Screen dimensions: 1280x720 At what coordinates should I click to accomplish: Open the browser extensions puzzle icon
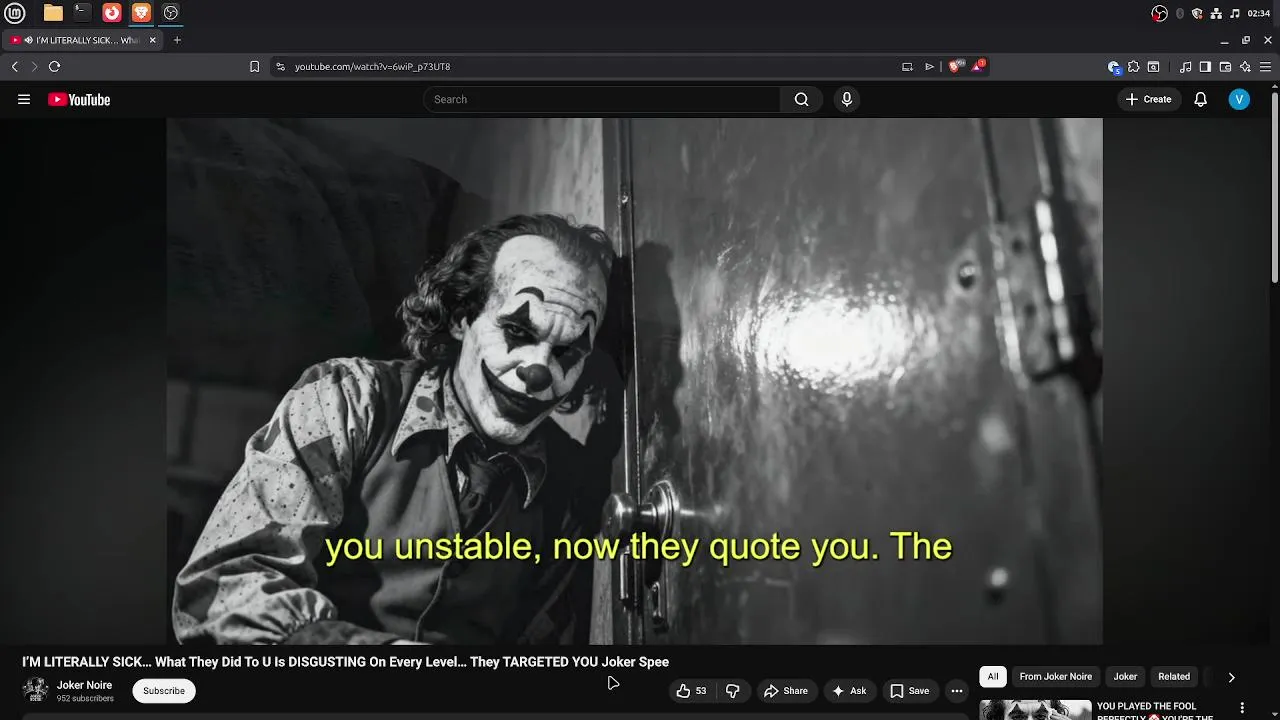point(1133,67)
